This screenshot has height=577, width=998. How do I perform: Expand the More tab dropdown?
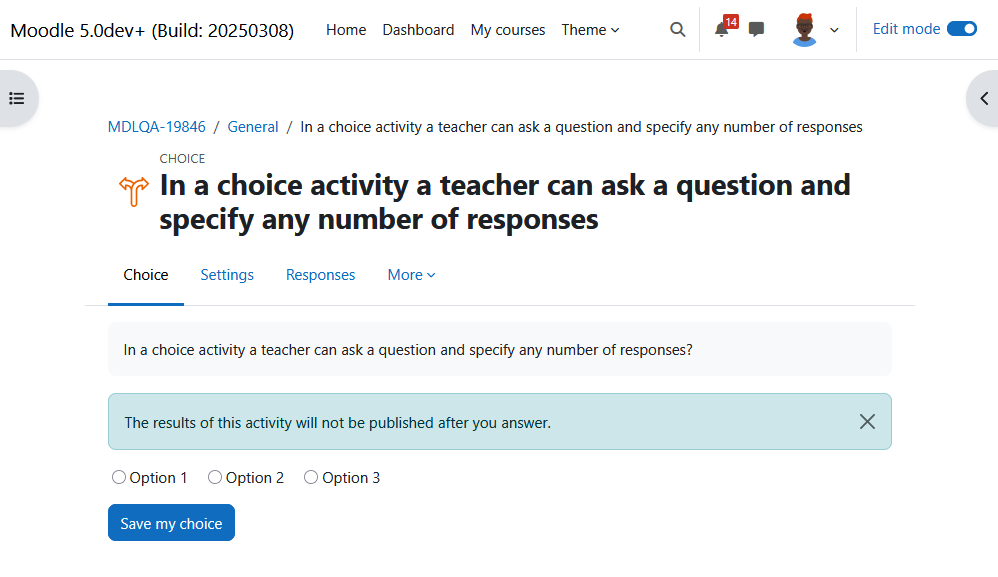411,275
